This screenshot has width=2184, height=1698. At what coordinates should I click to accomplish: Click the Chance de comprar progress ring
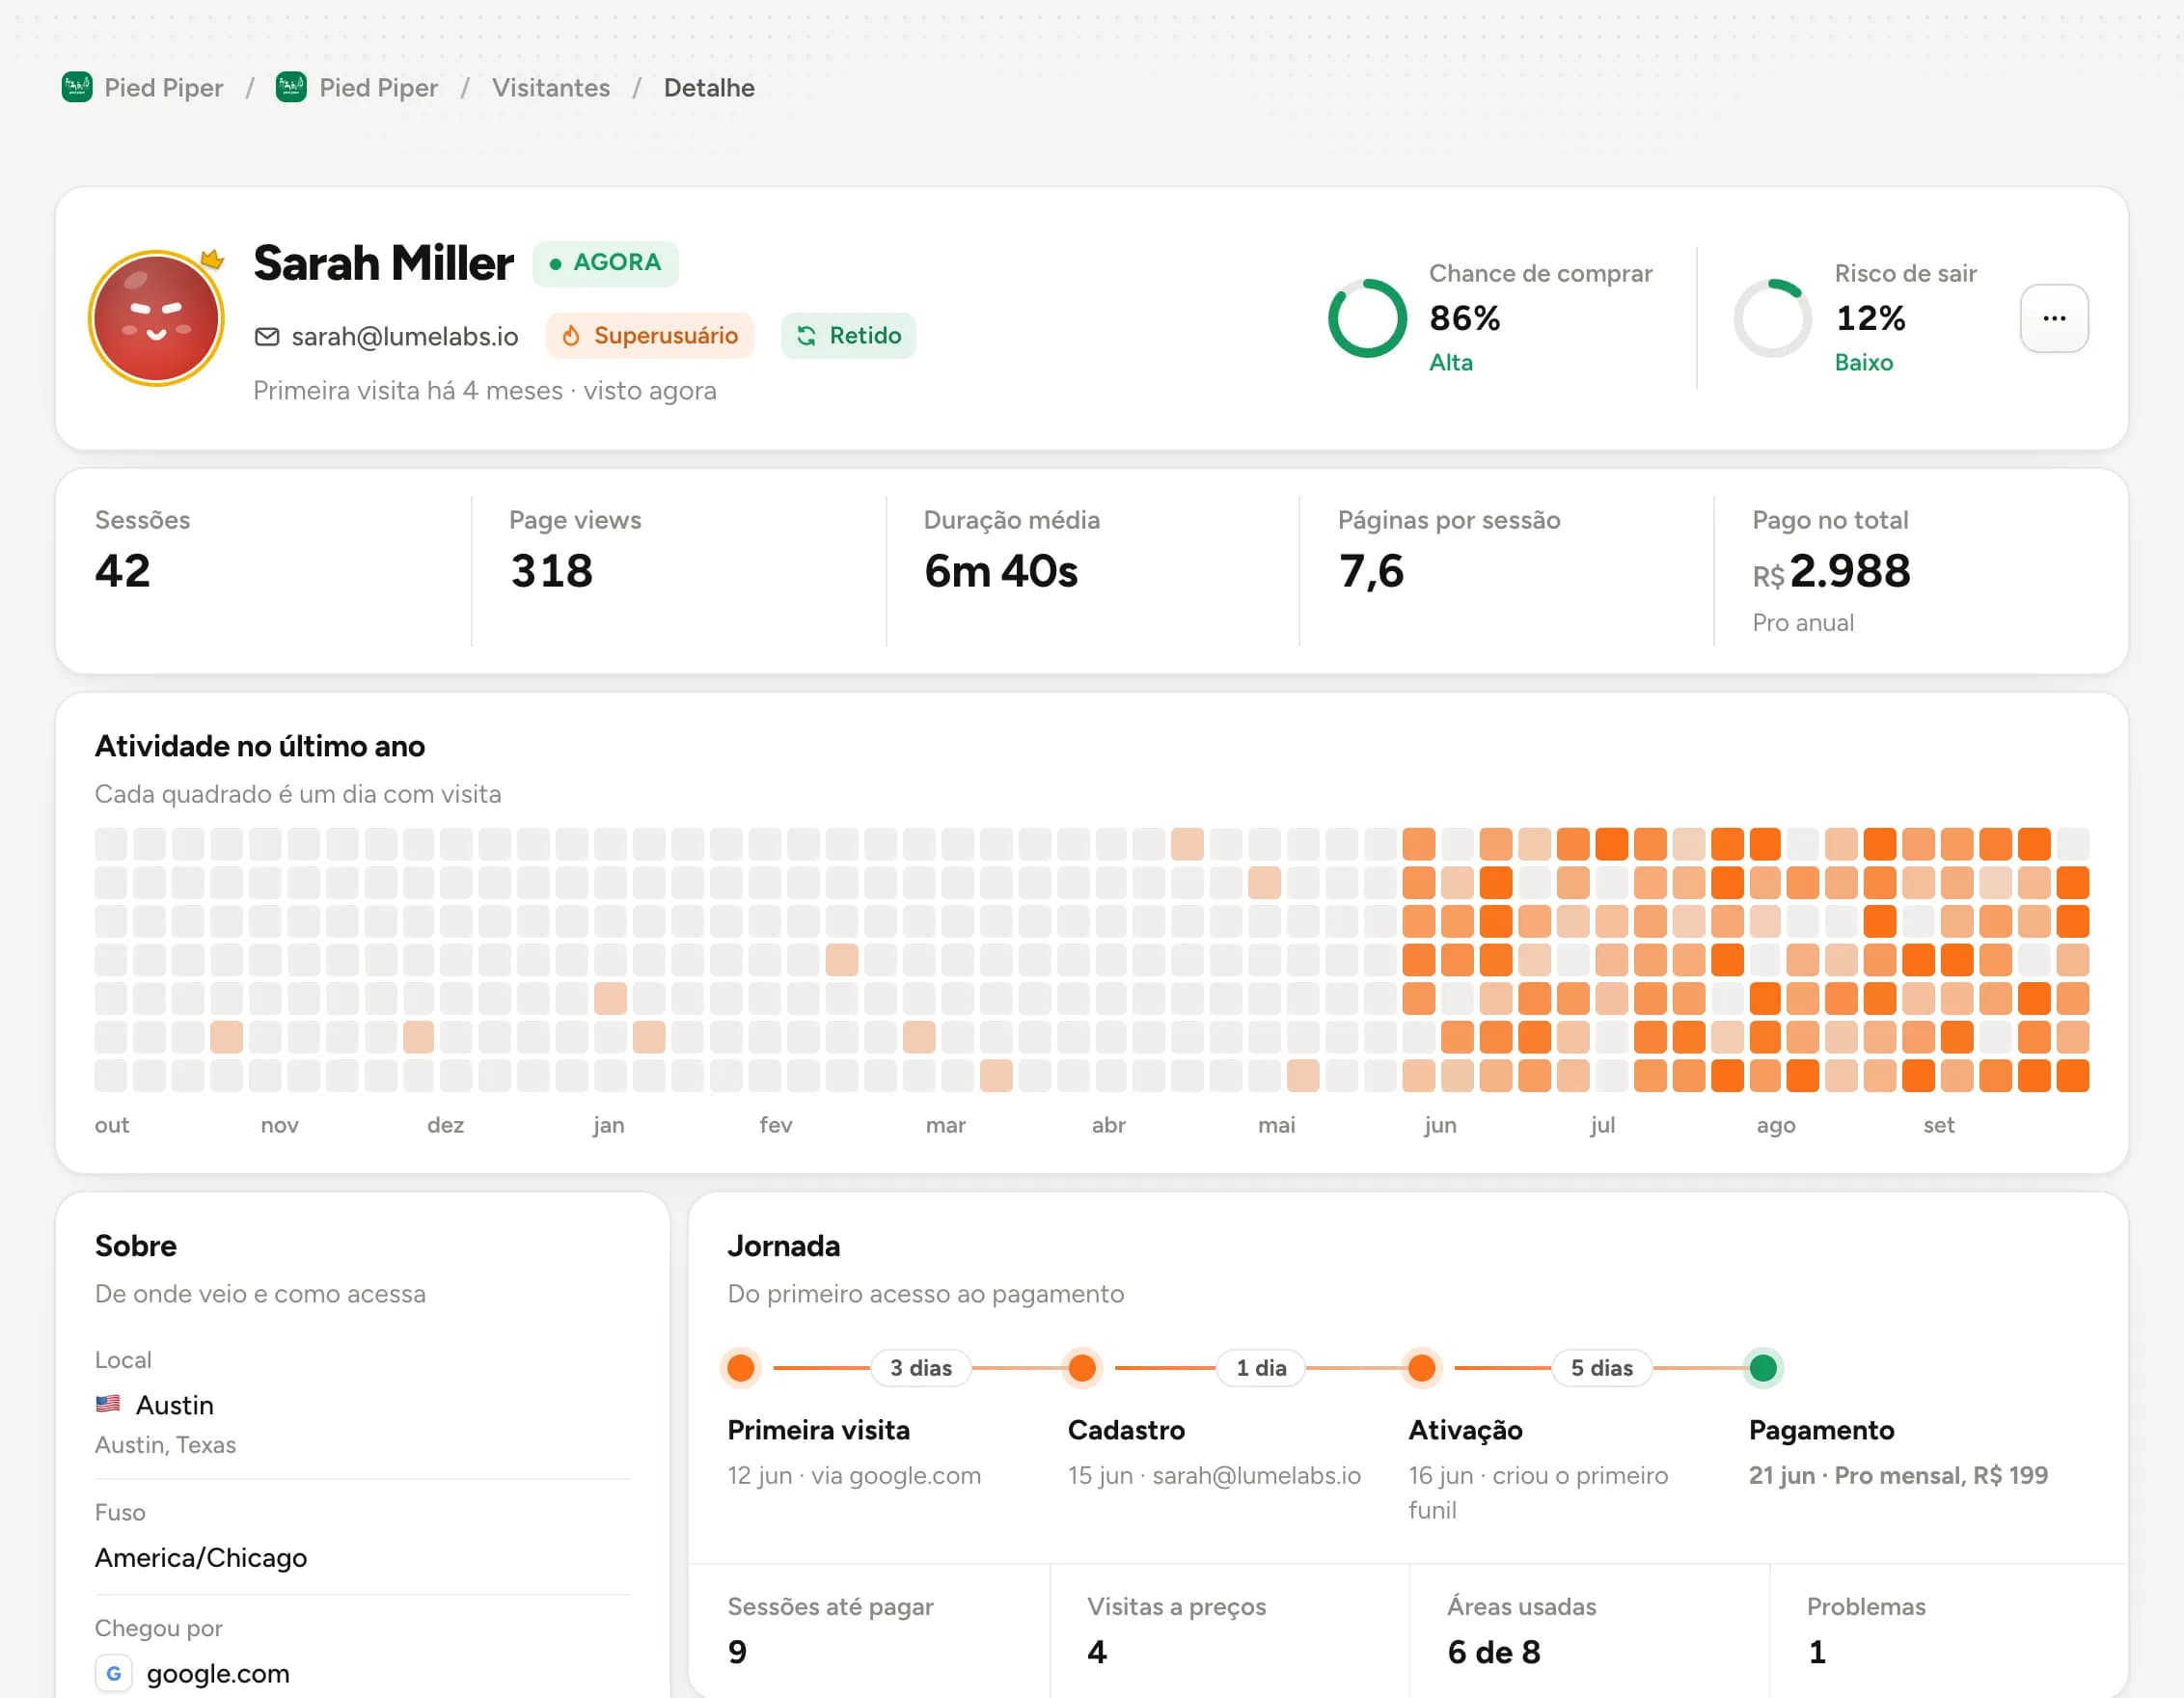1367,318
